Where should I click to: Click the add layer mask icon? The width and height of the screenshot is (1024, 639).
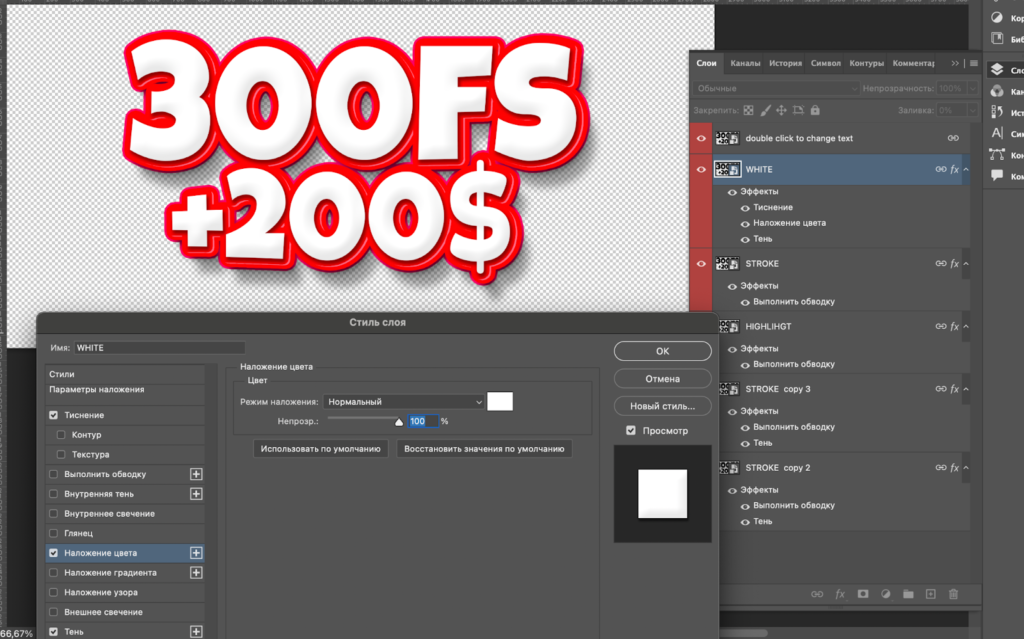862,594
